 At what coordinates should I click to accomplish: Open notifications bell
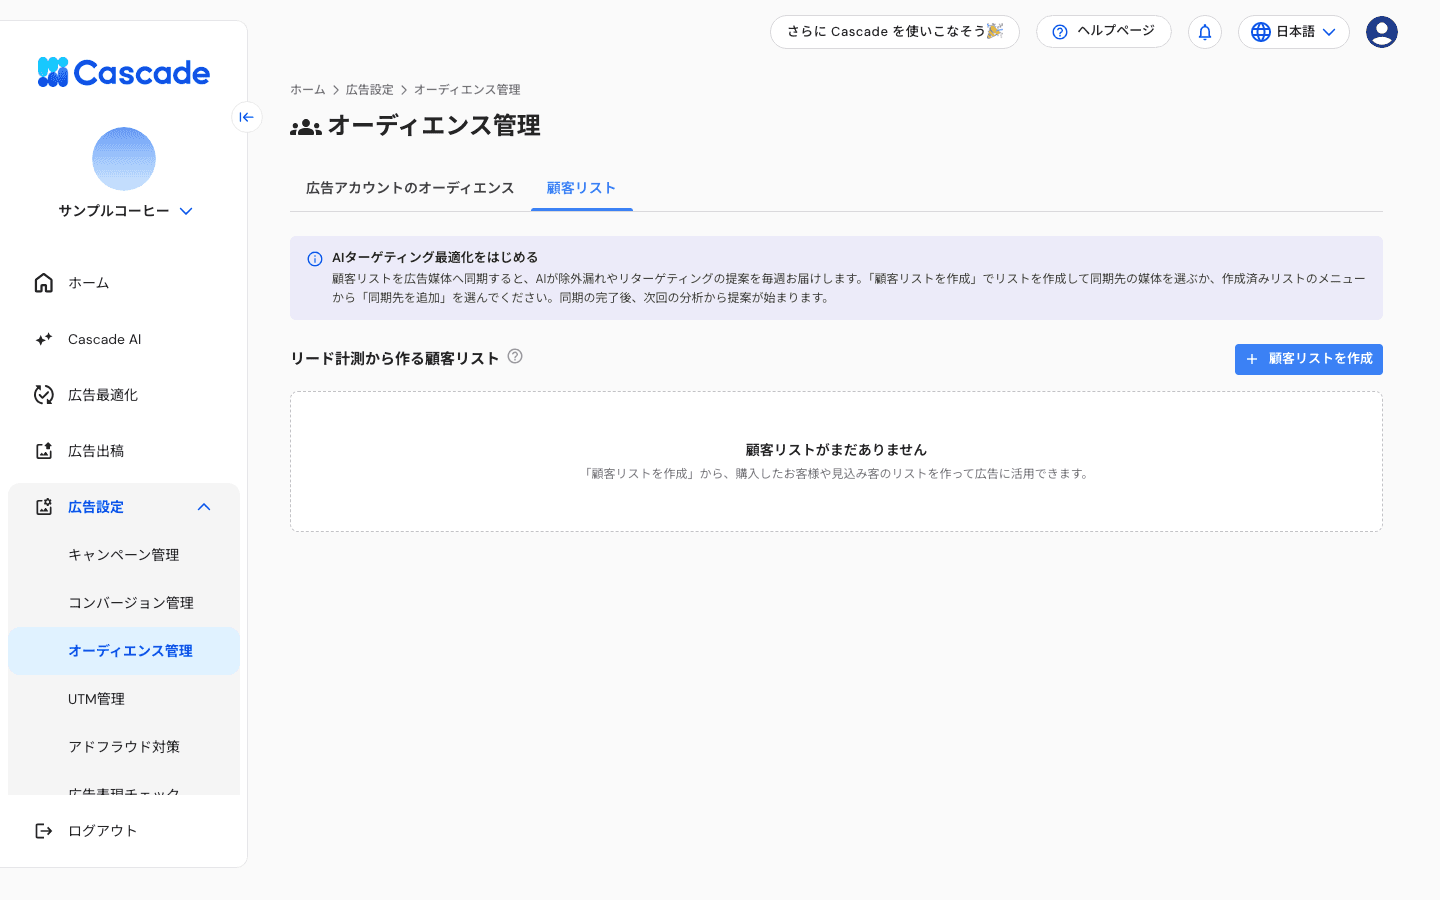point(1205,32)
